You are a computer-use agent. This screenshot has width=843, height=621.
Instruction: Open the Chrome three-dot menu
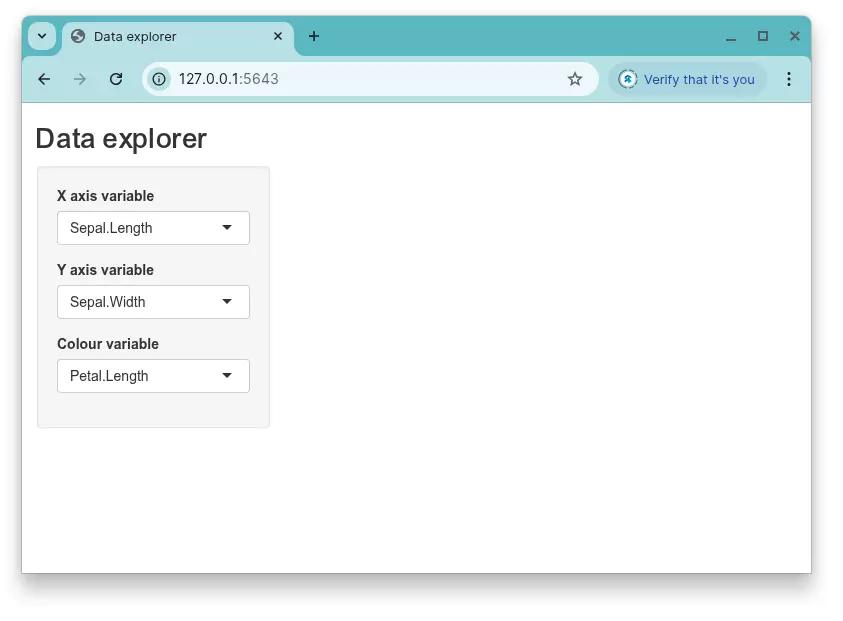[788, 79]
